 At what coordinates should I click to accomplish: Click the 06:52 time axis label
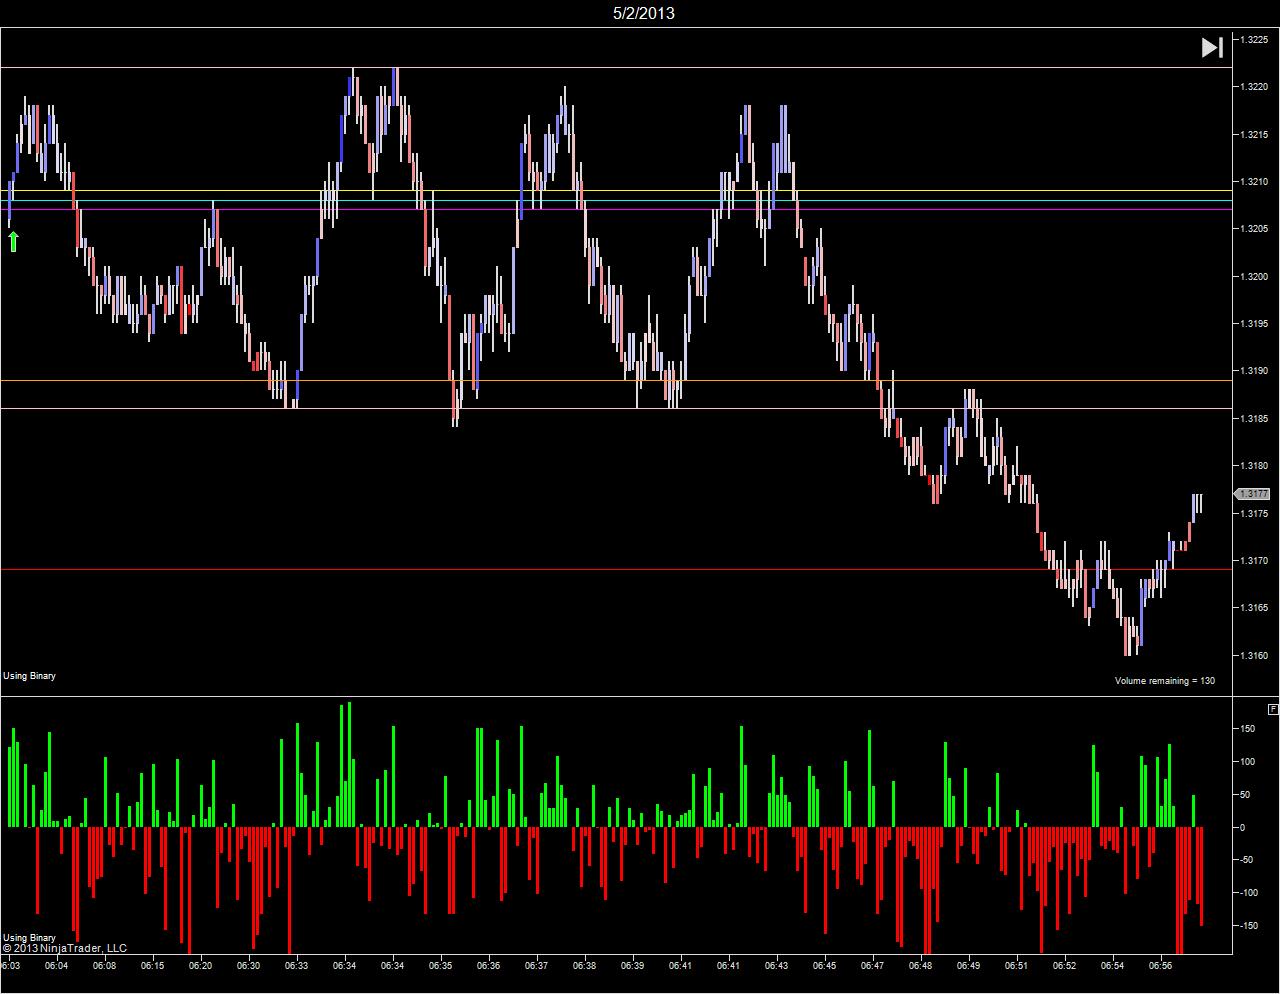(x=1064, y=966)
